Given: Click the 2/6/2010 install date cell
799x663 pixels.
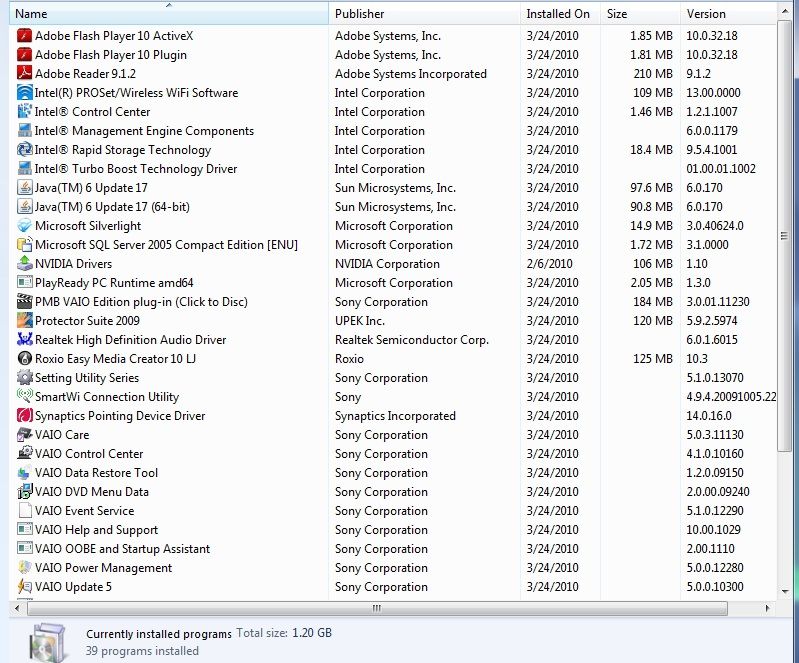Looking at the screenshot, I should pyautogui.click(x=549, y=264).
